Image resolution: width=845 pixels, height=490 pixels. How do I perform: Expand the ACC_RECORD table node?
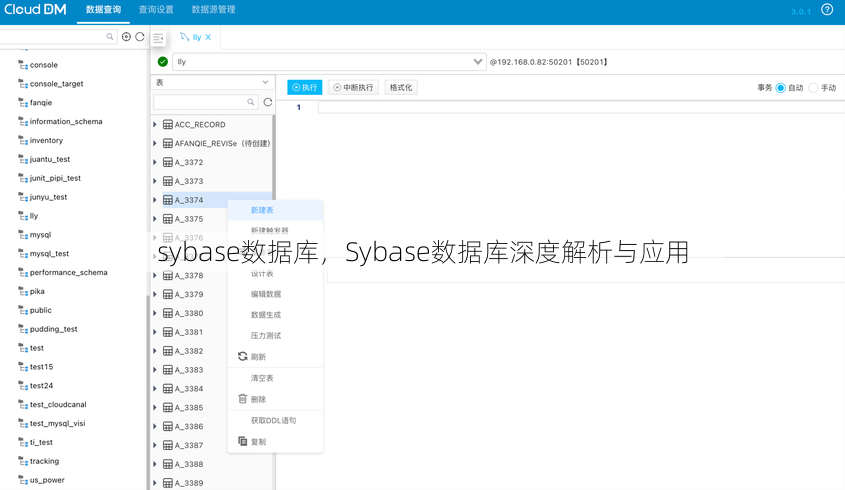155,125
